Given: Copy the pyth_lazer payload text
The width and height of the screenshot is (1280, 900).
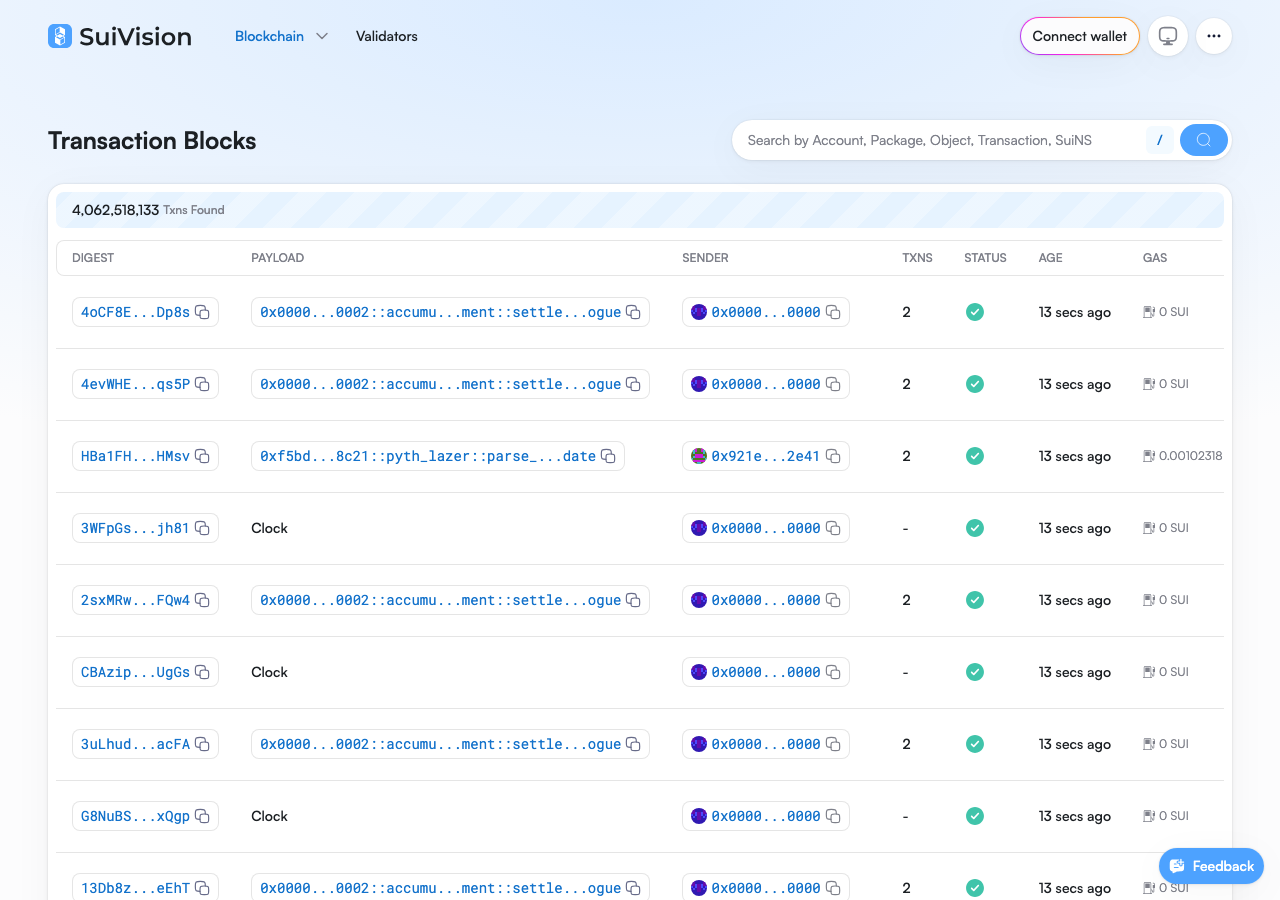Looking at the screenshot, I should (x=608, y=456).
